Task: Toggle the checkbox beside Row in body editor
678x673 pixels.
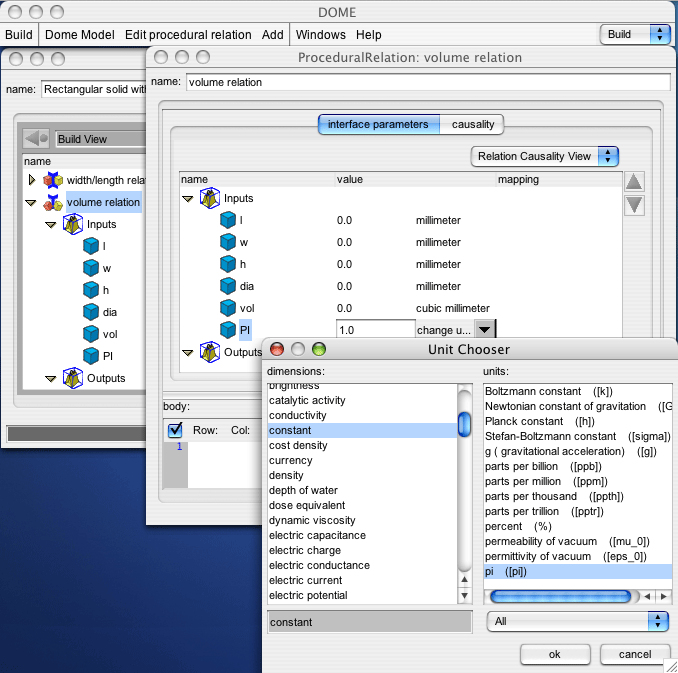Action: coord(175,430)
